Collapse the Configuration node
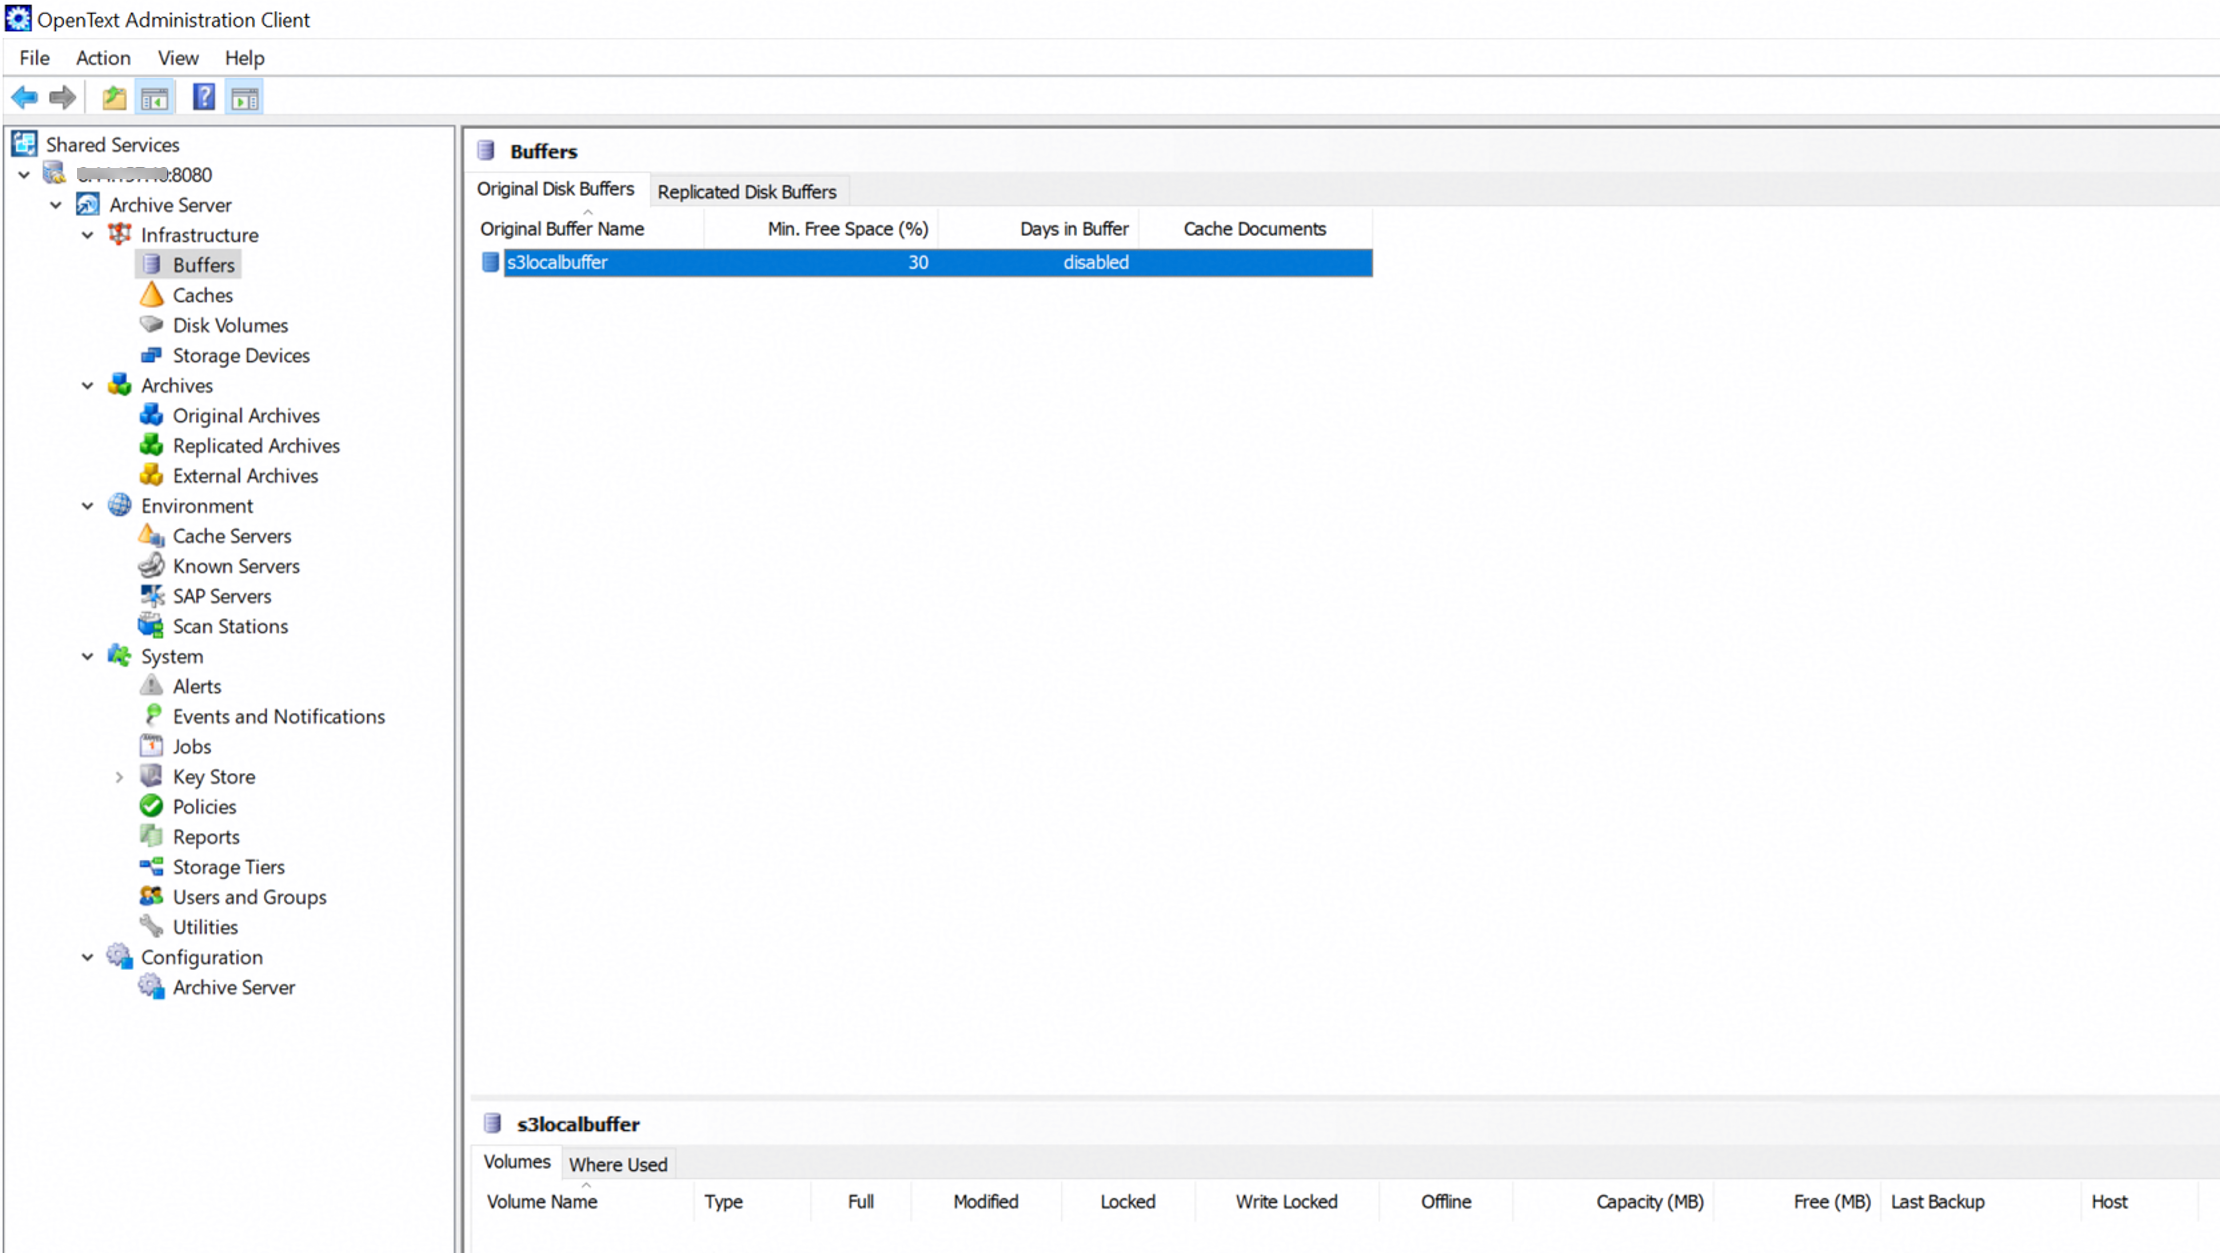 (x=88, y=957)
